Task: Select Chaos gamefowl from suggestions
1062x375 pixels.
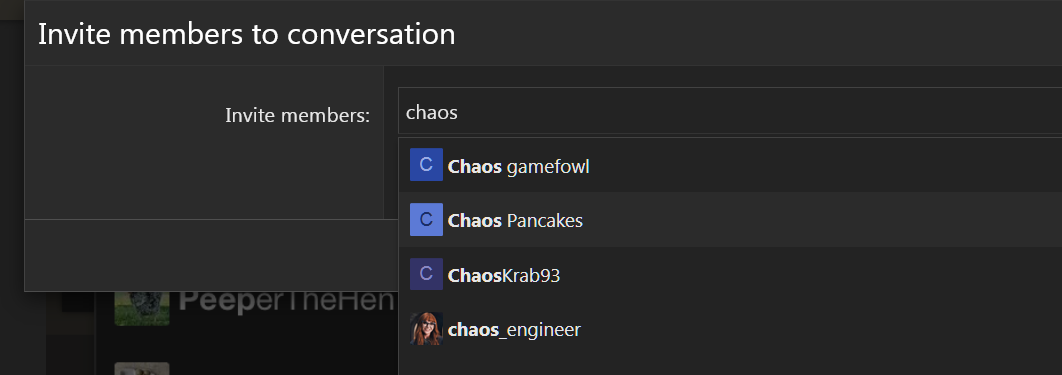Action: point(730,165)
